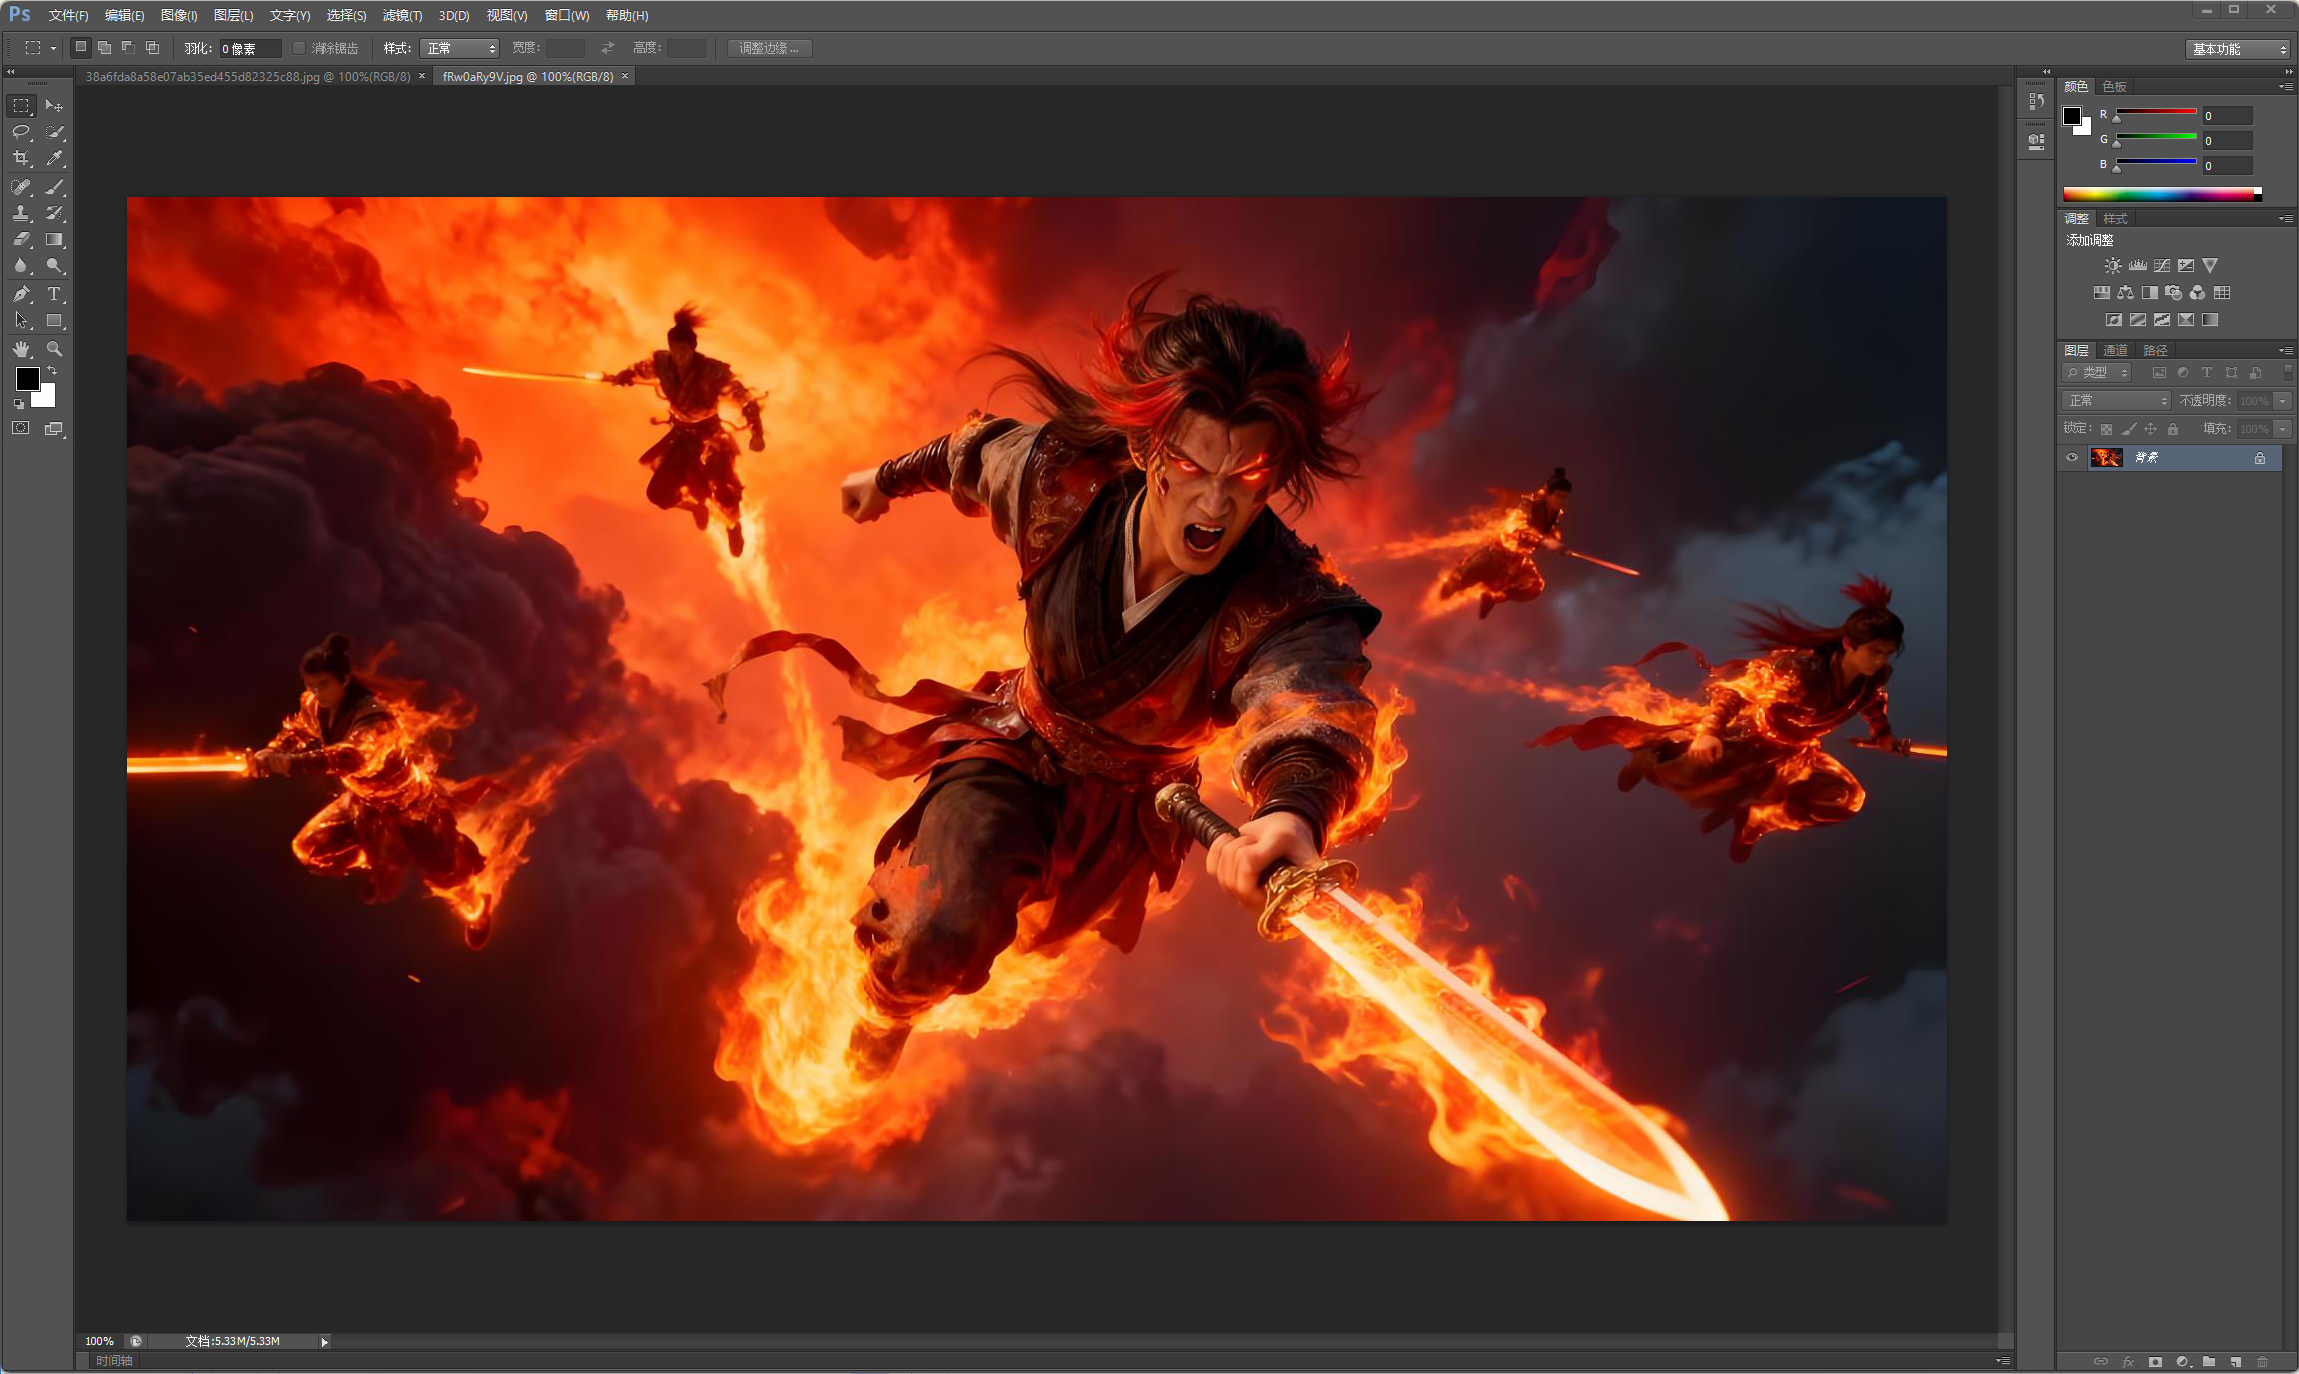Image resolution: width=2299 pixels, height=1374 pixels.
Task: Select the Crop tool
Action: 21,158
